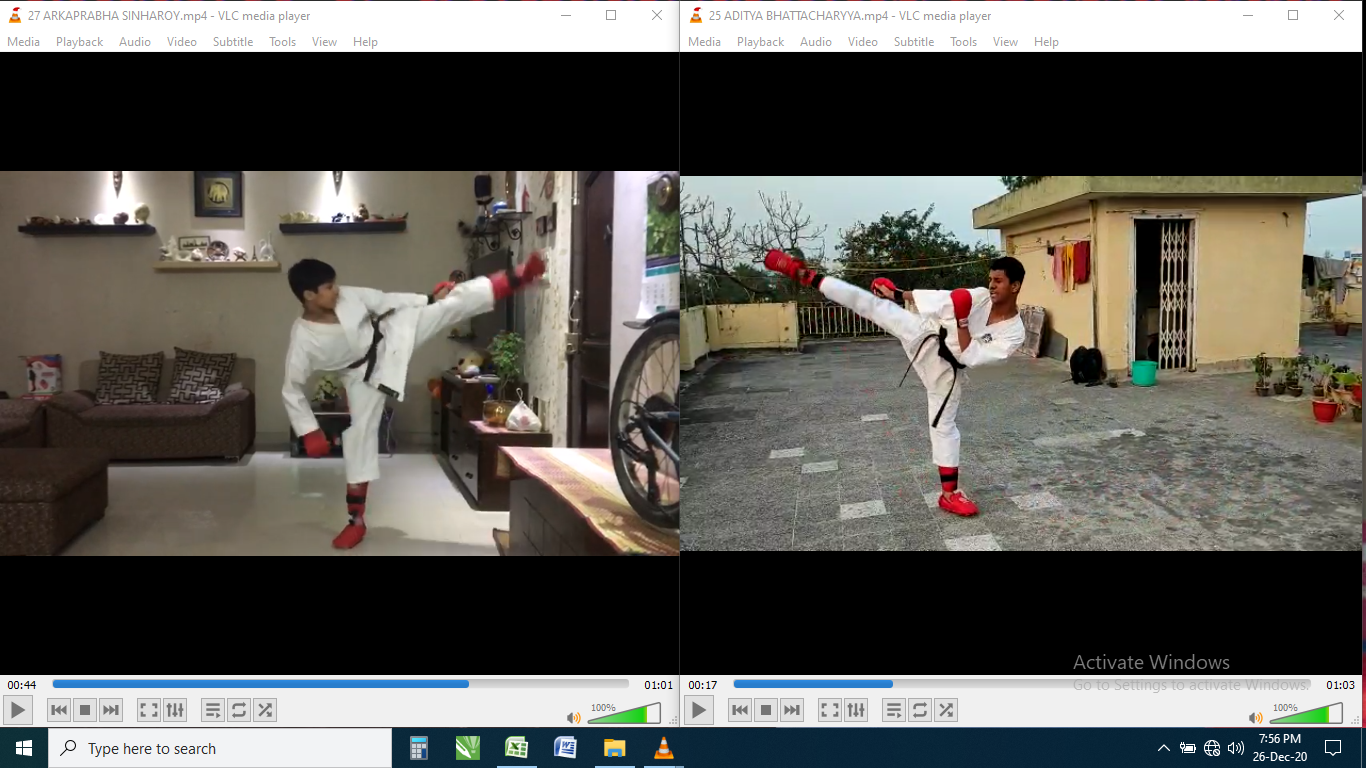Image resolution: width=1366 pixels, height=768 pixels.
Task: Open Word from the taskbar
Action: [x=566, y=748]
